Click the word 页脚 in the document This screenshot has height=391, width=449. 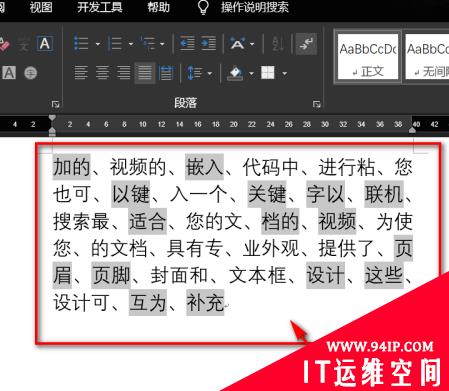111,276
